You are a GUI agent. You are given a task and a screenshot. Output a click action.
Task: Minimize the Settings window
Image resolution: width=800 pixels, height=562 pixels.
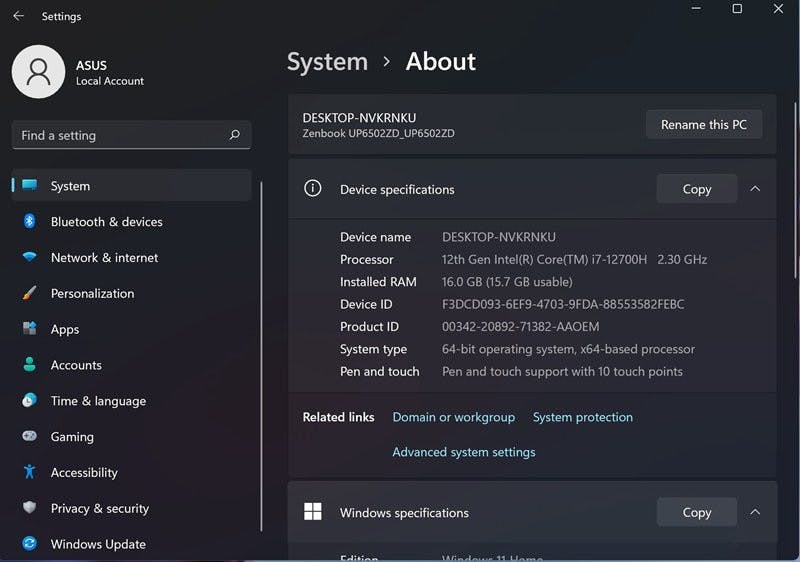tap(696, 9)
